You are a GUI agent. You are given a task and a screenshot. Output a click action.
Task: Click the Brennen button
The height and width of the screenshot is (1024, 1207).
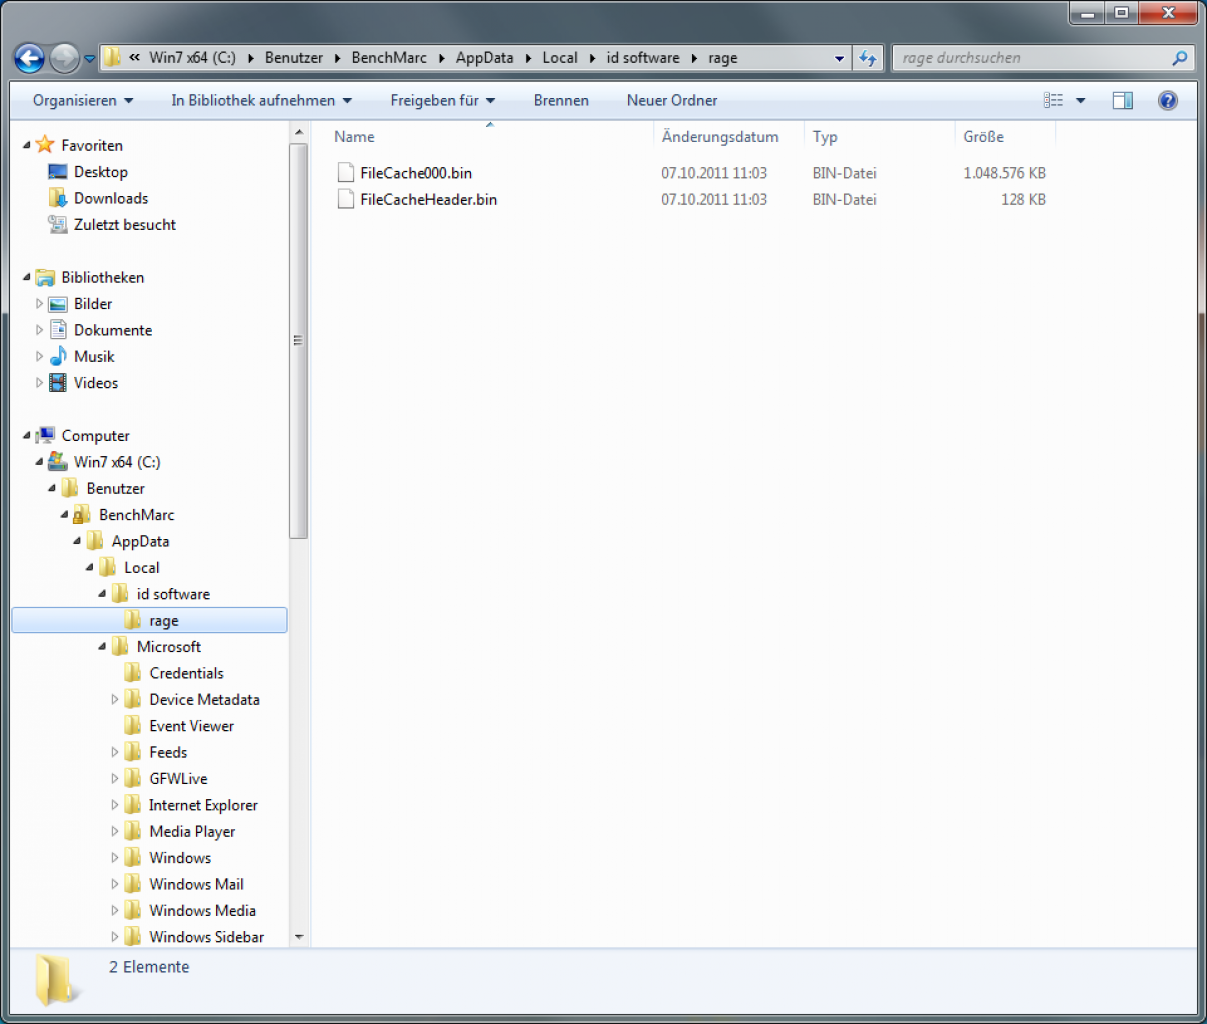pyautogui.click(x=561, y=100)
